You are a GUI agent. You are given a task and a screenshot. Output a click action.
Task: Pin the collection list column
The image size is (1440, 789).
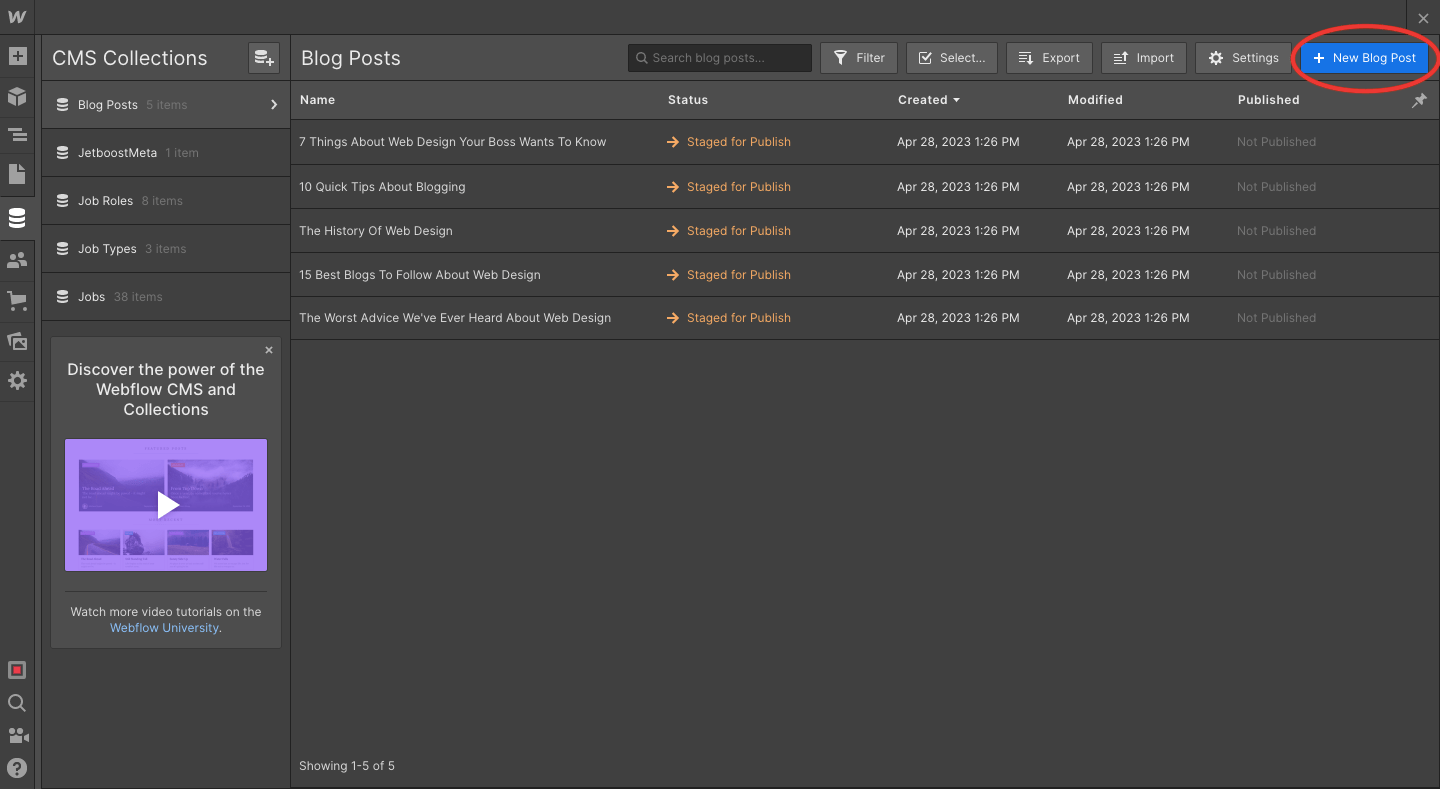click(1419, 100)
